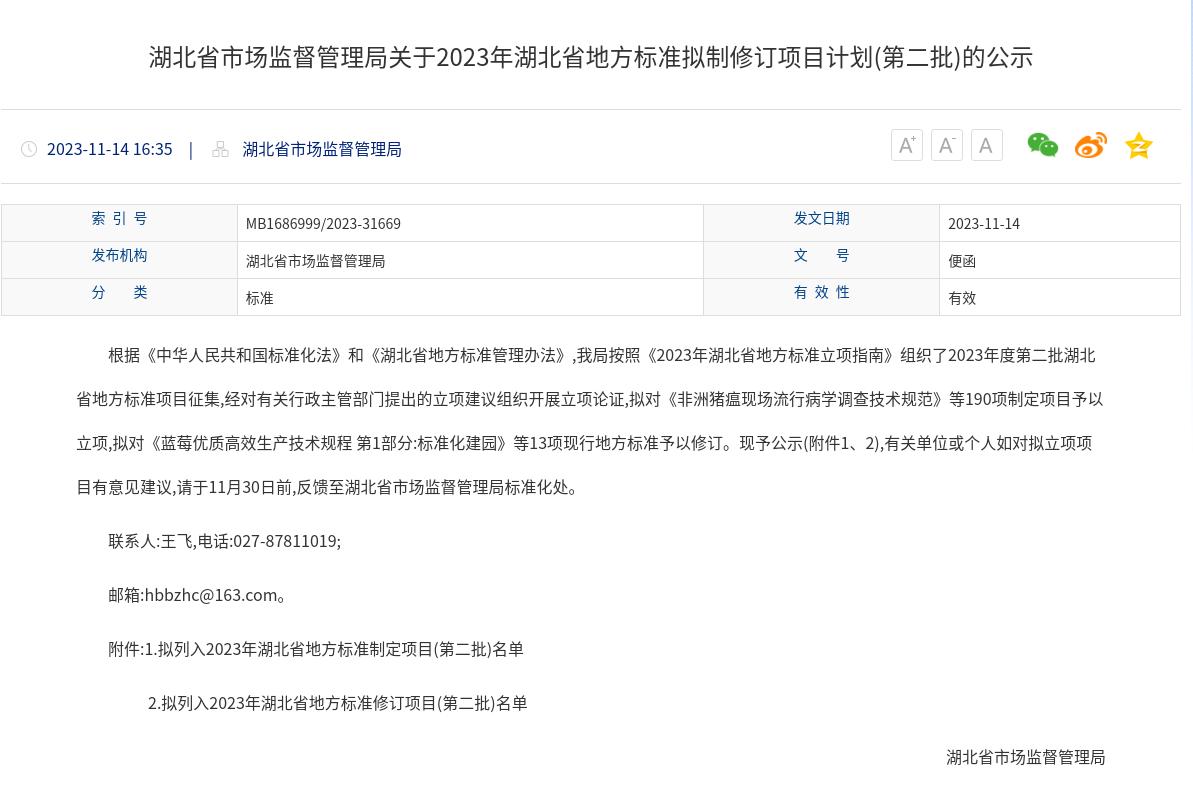This screenshot has width=1193, height=795.
Task: Share to QQ Zone with the star icon
Action: 1138,146
